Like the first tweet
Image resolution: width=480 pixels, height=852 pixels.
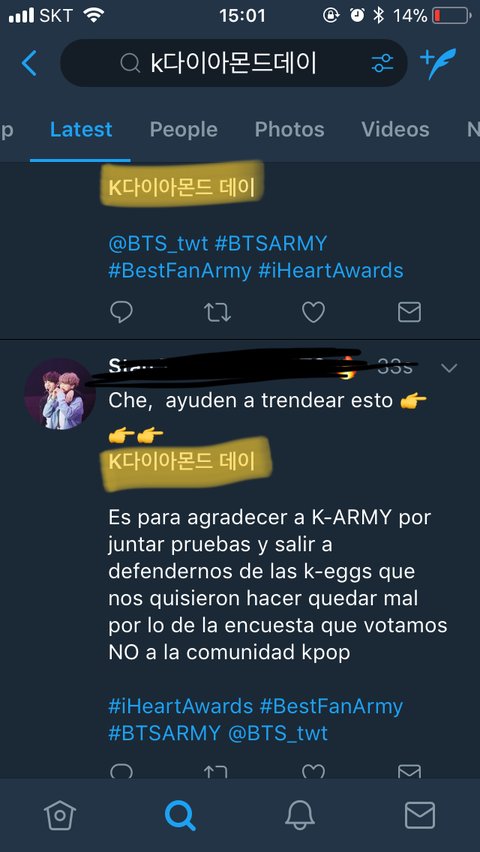(x=313, y=312)
